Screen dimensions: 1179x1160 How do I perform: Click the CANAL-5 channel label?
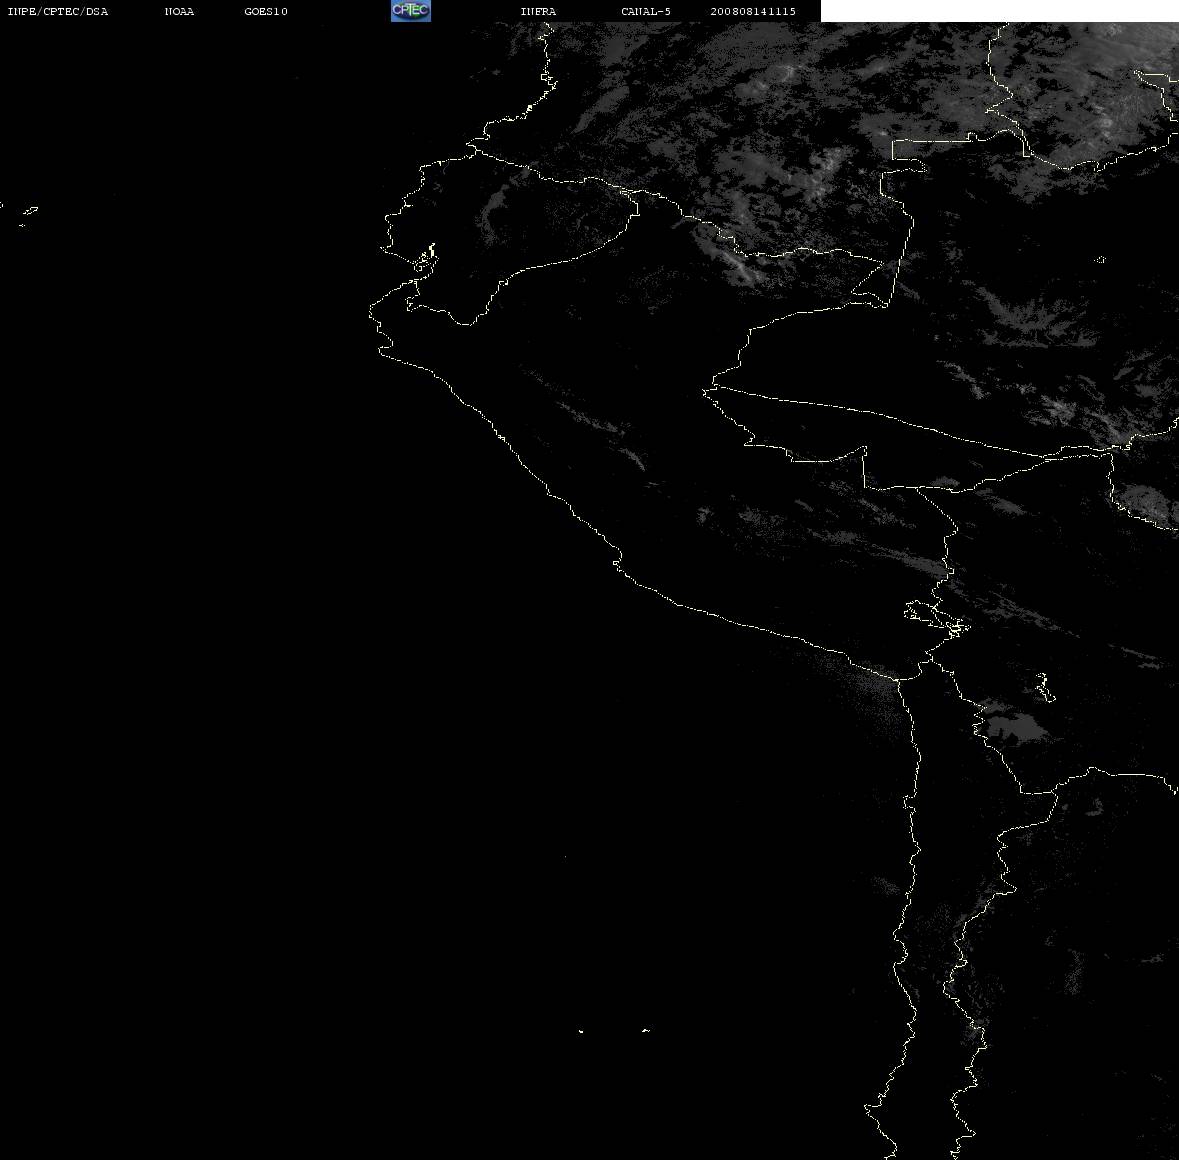coord(646,11)
